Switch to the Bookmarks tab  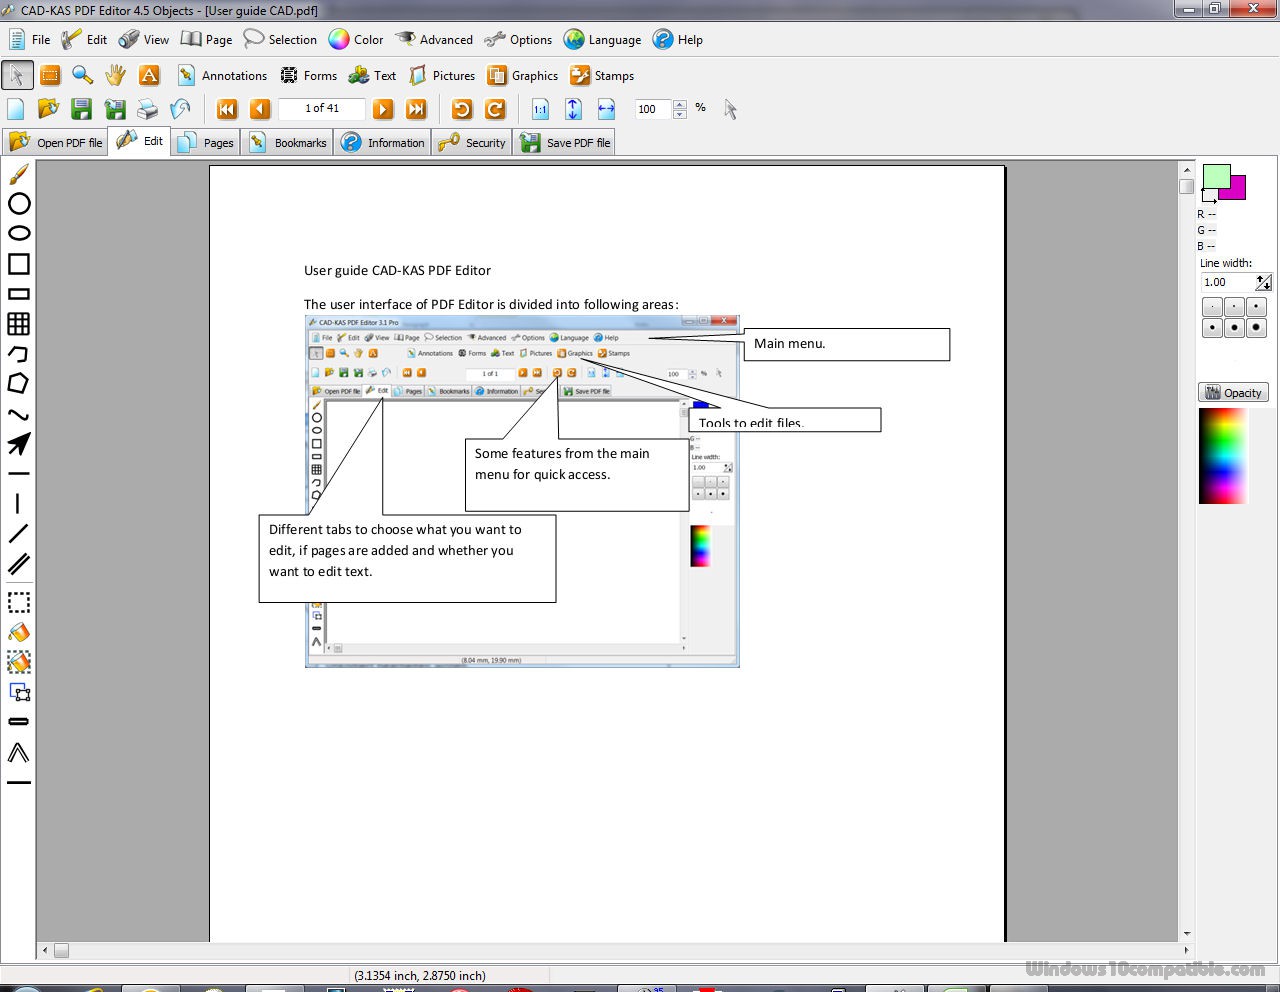pos(288,143)
